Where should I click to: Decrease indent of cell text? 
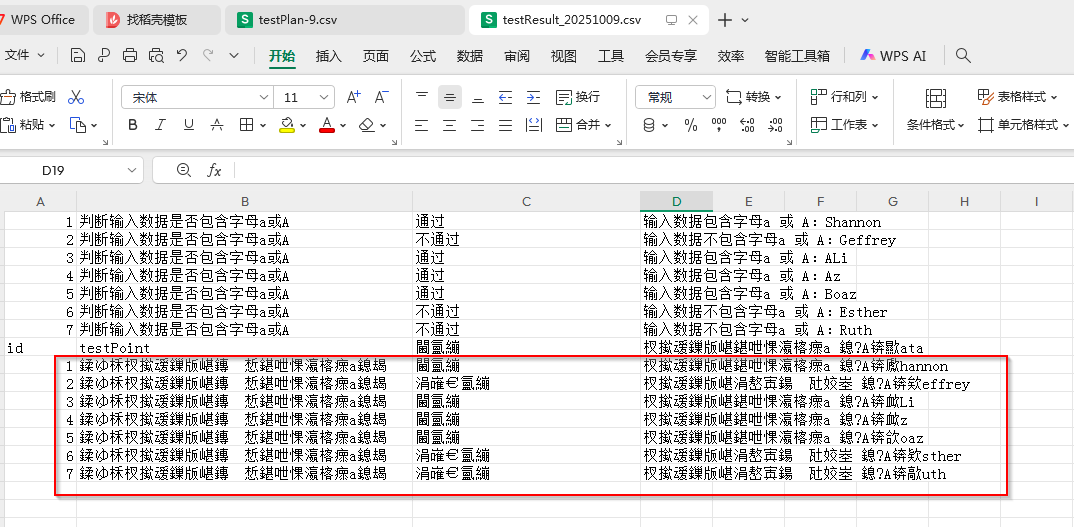click(x=505, y=97)
